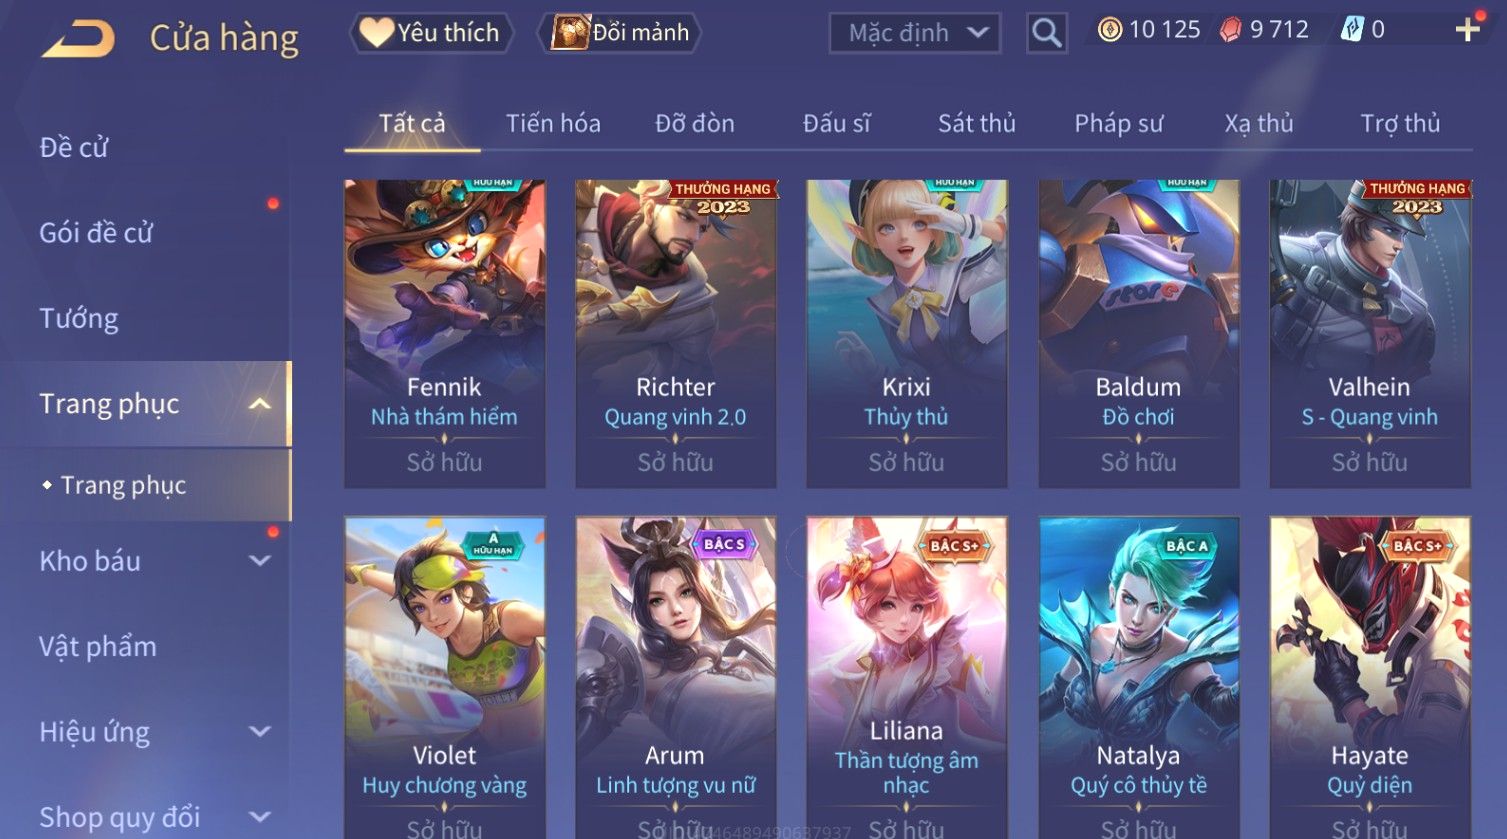
Task: Open Yêu thích heart favorites
Action: coord(431,33)
